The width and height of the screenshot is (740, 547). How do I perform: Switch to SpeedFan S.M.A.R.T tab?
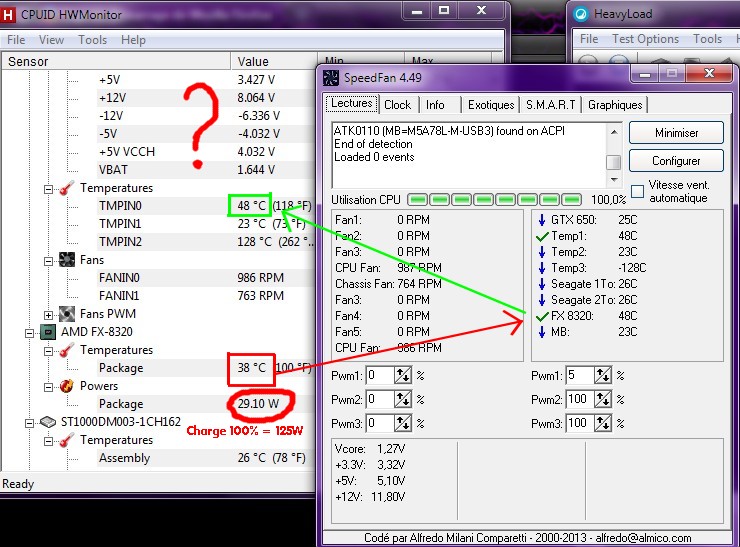(550, 105)
